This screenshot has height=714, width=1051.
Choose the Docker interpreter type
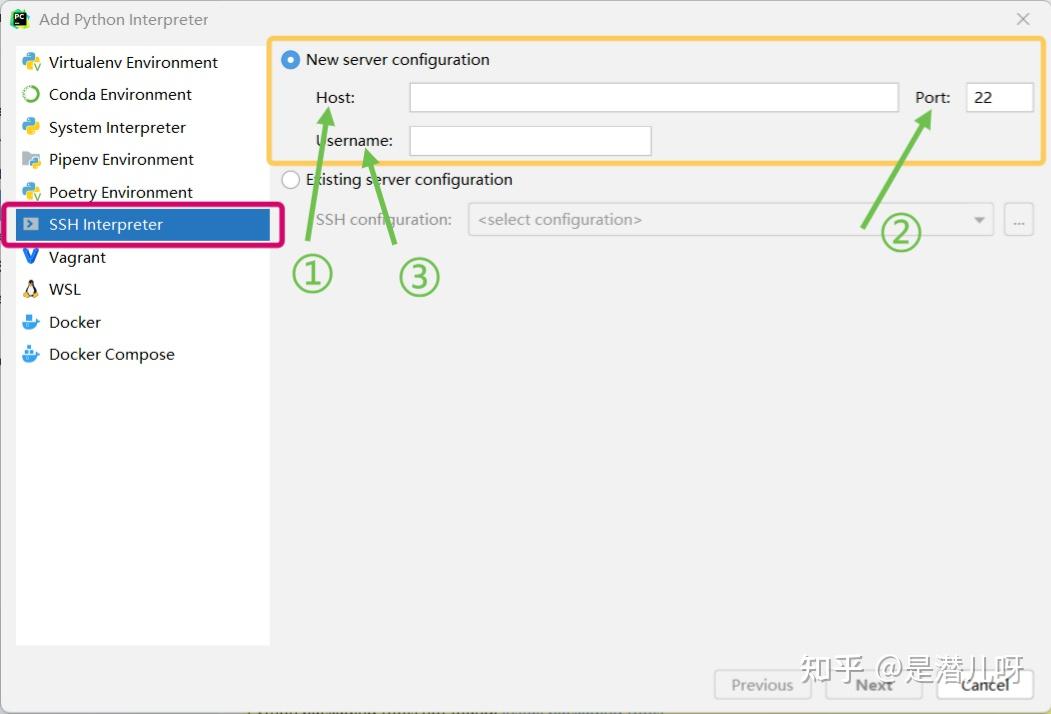[x=72, y=322]
